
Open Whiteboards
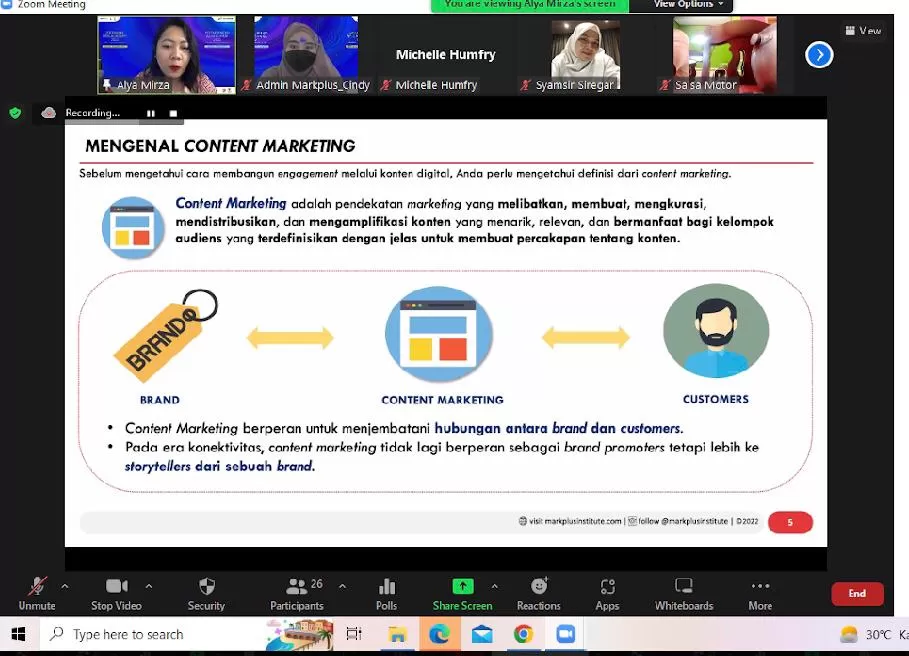point(684,593)
